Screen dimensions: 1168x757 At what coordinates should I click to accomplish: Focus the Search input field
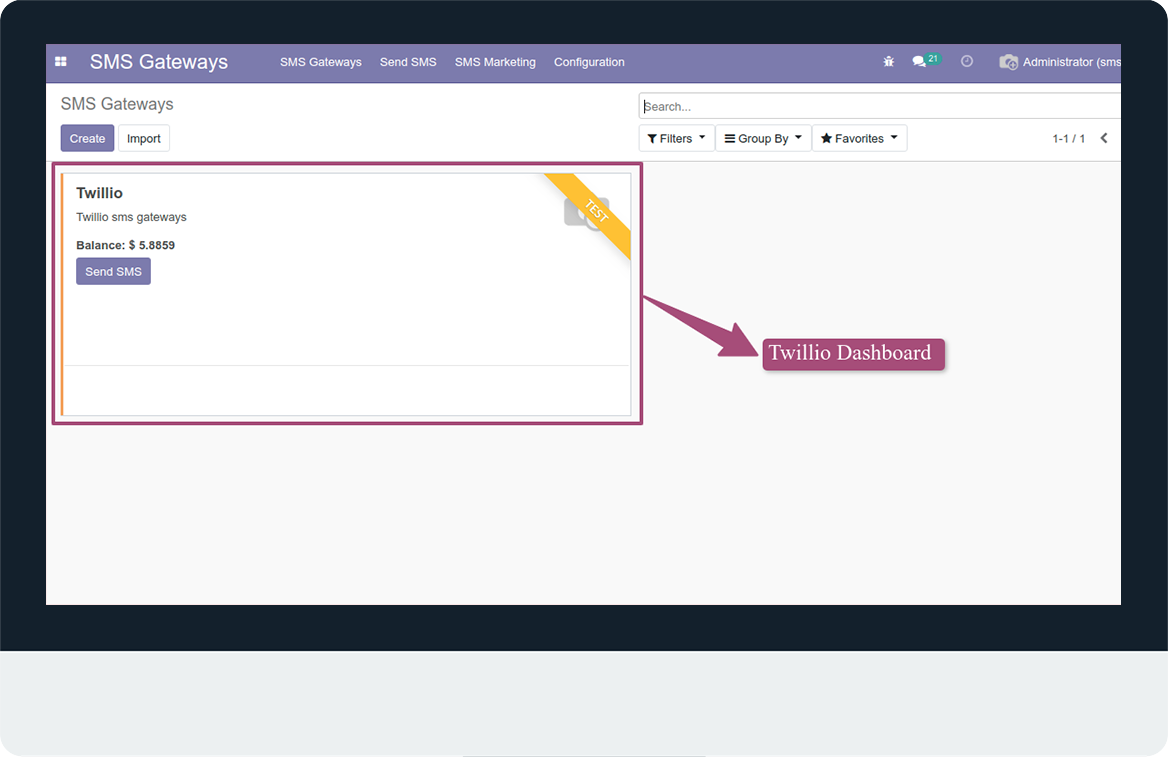[880, 106]
